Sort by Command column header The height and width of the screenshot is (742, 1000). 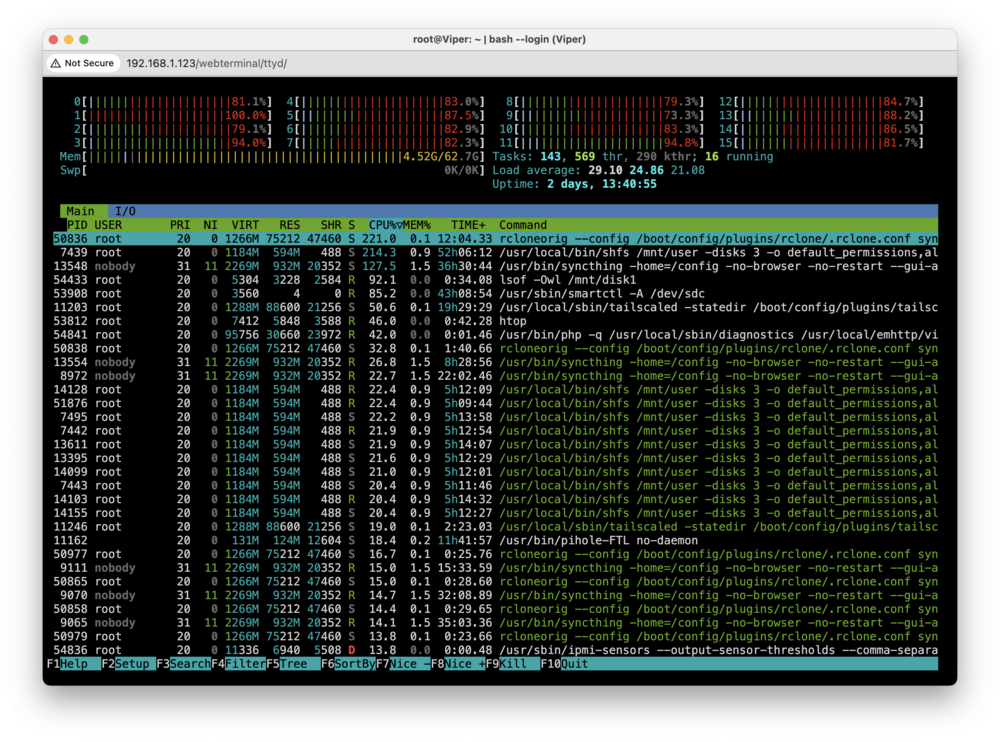[x=522, y=225]
